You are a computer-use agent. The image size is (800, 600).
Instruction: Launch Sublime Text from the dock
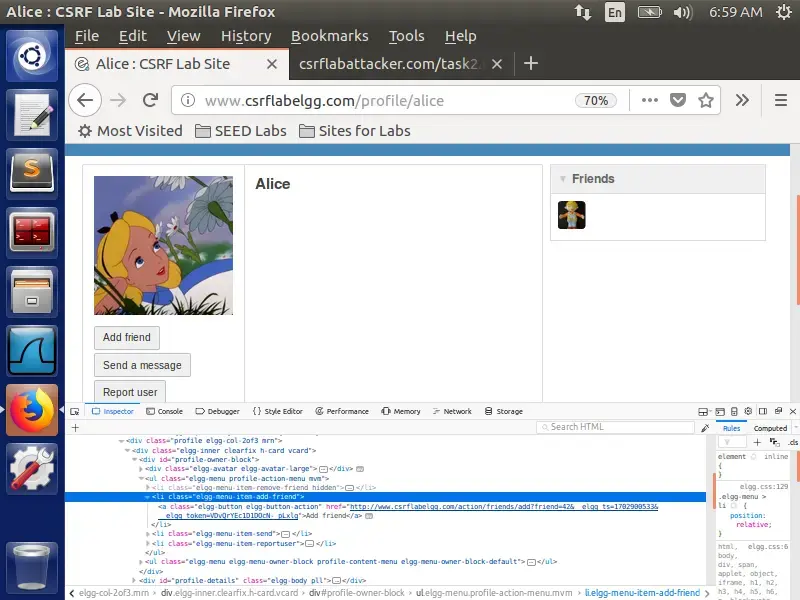[32, 173]
